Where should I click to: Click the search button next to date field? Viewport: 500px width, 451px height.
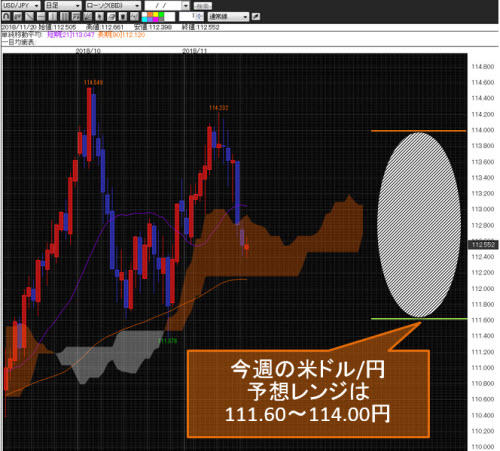coord(203,6)
